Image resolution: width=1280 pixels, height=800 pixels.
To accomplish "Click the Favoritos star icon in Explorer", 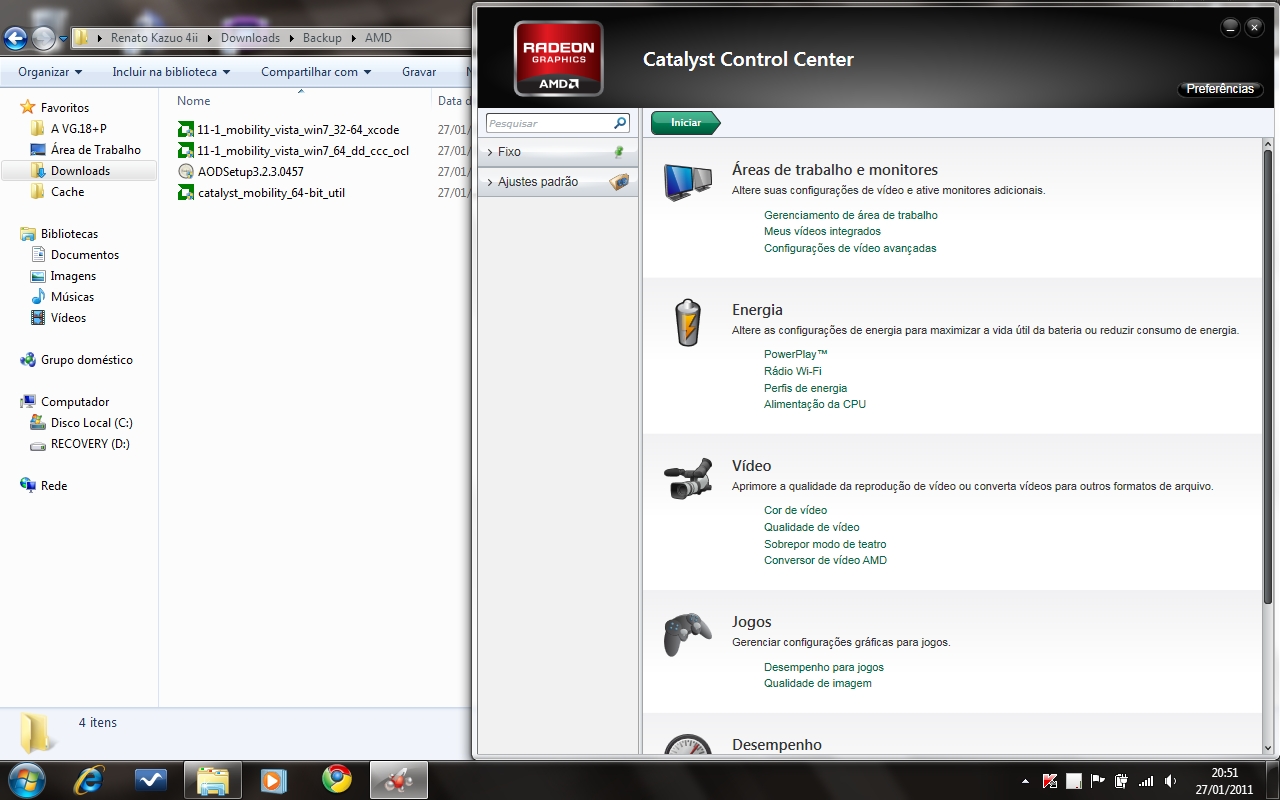I will coord(27,107).
